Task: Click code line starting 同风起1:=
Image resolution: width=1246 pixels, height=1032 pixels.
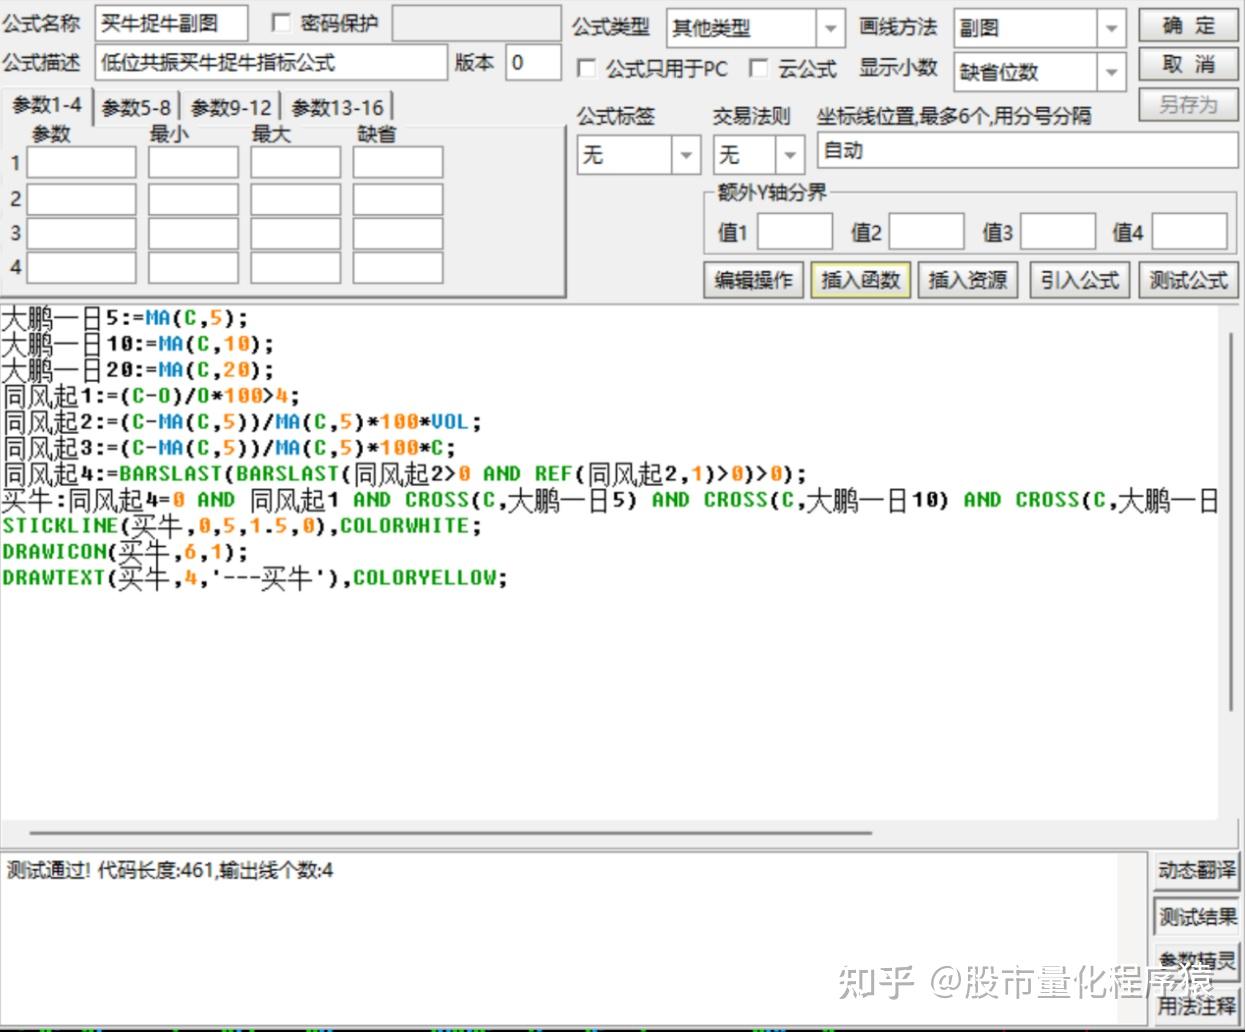Action: point(151,397)
